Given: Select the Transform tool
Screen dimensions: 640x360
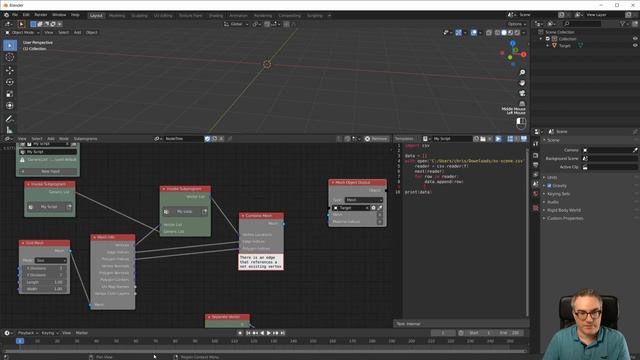Looking at the screenshot, I should pos(10,106).
